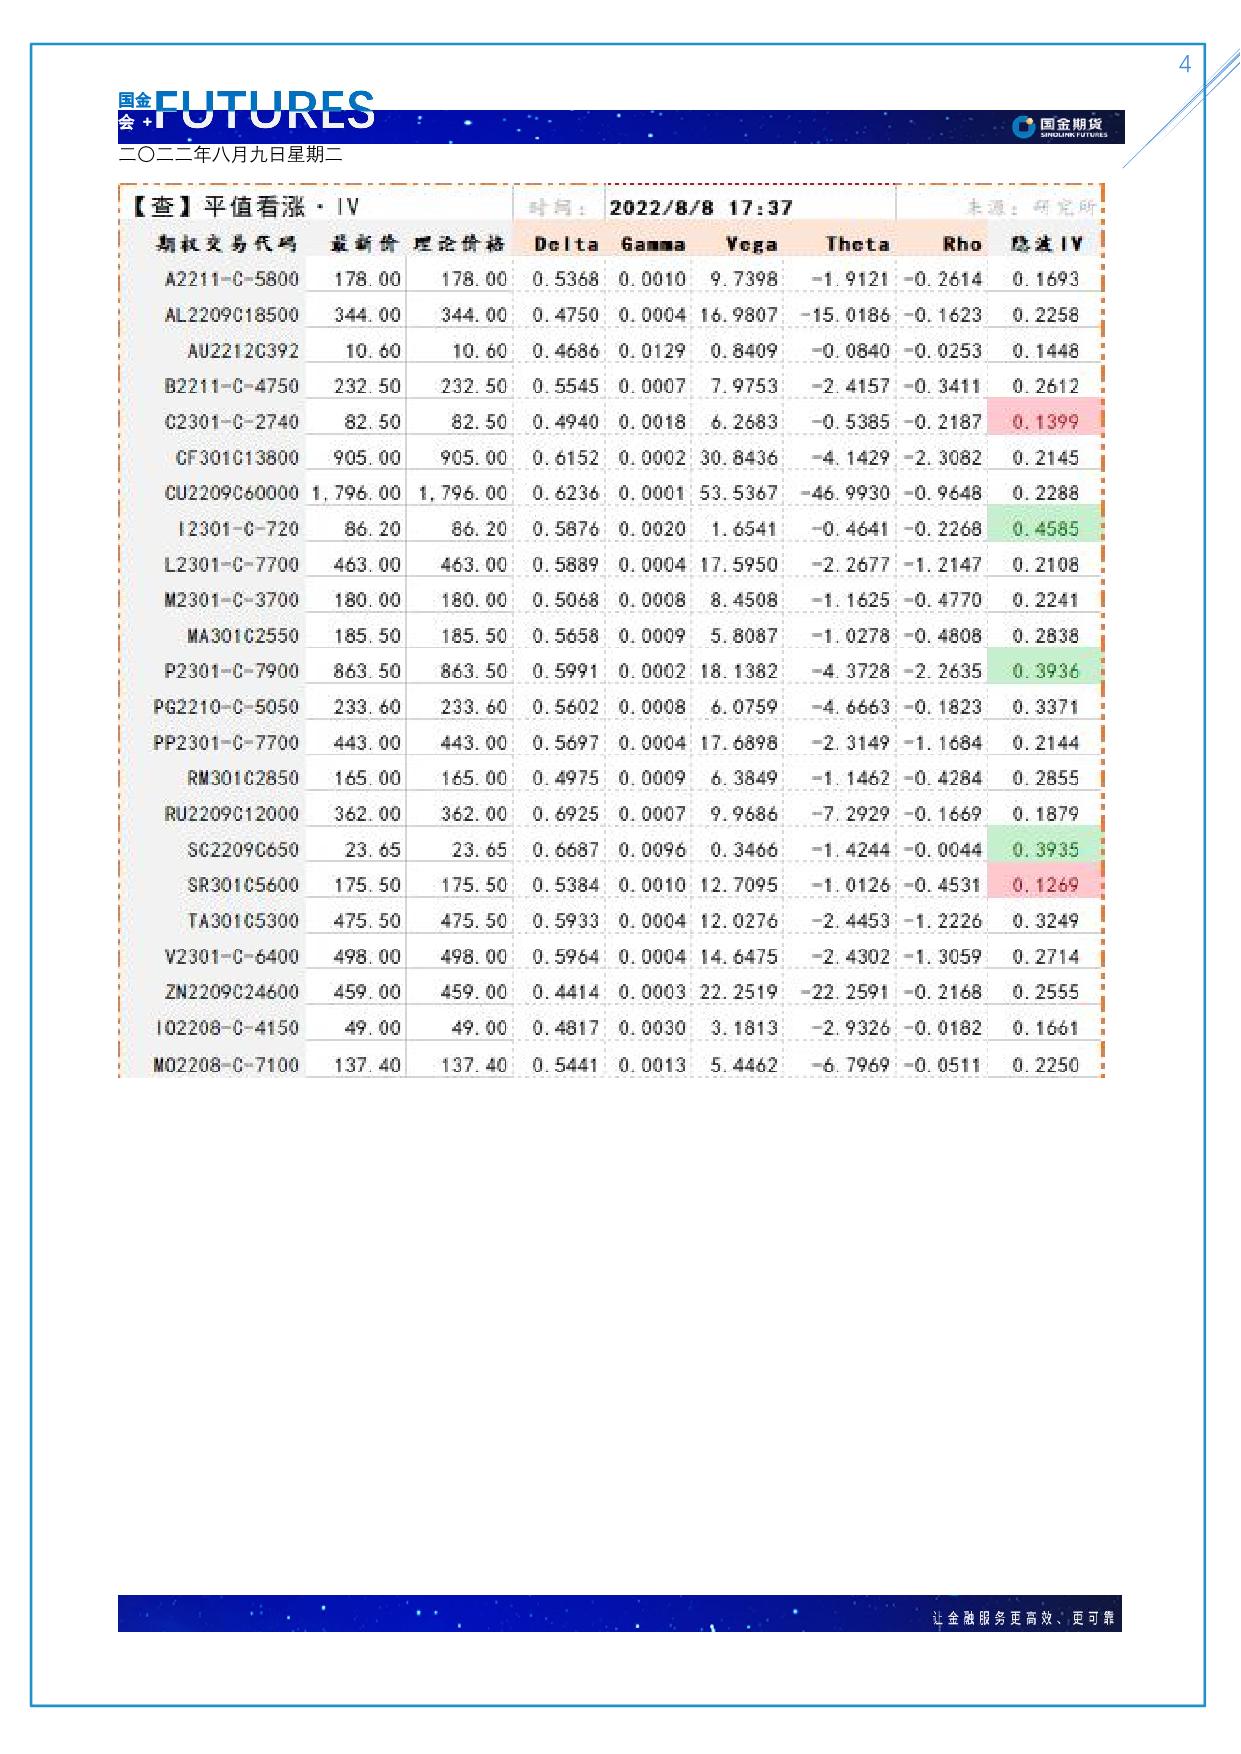Click Gamma value 0.0129 in AU2212 row
The height and width of the screenshot is (1754, 1241).
point(652,351)
